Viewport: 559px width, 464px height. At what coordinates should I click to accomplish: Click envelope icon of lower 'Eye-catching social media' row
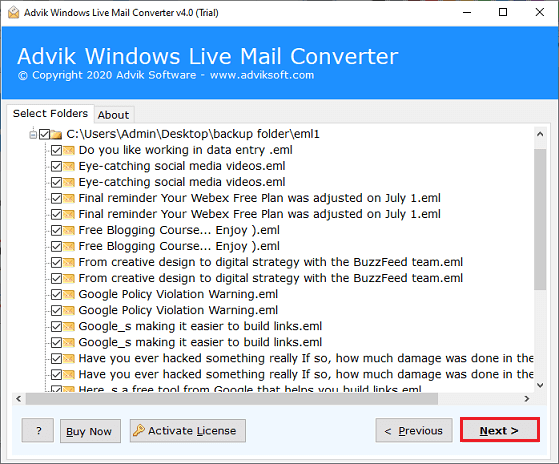click(x=69, y=182)
